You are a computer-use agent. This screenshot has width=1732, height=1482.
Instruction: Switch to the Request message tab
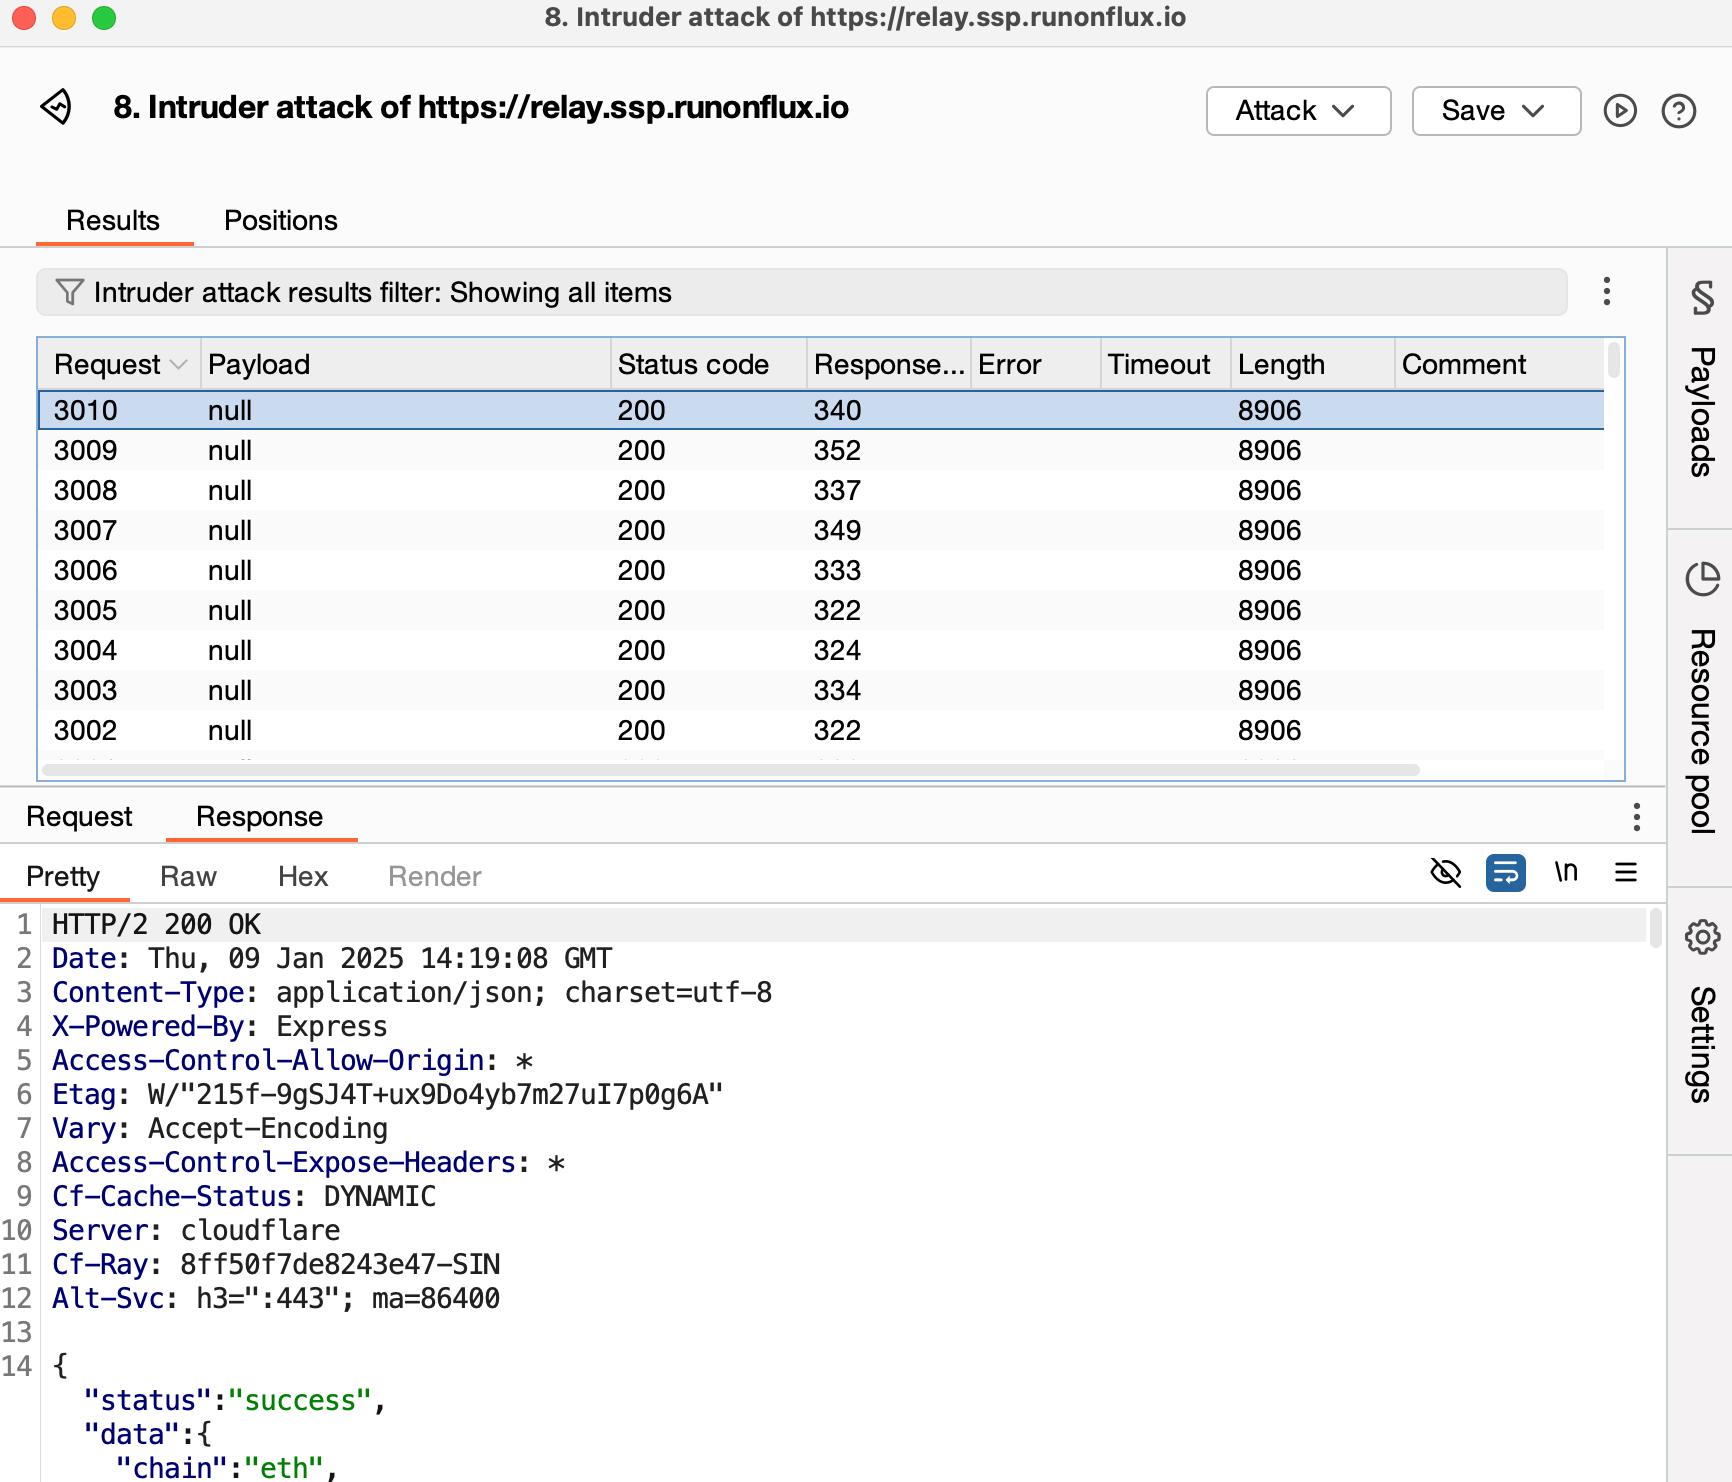pos(79,816)
